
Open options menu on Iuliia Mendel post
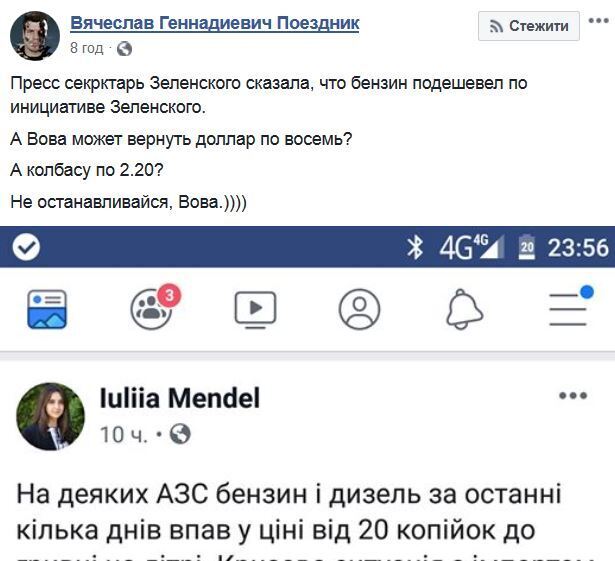point(573,396)
